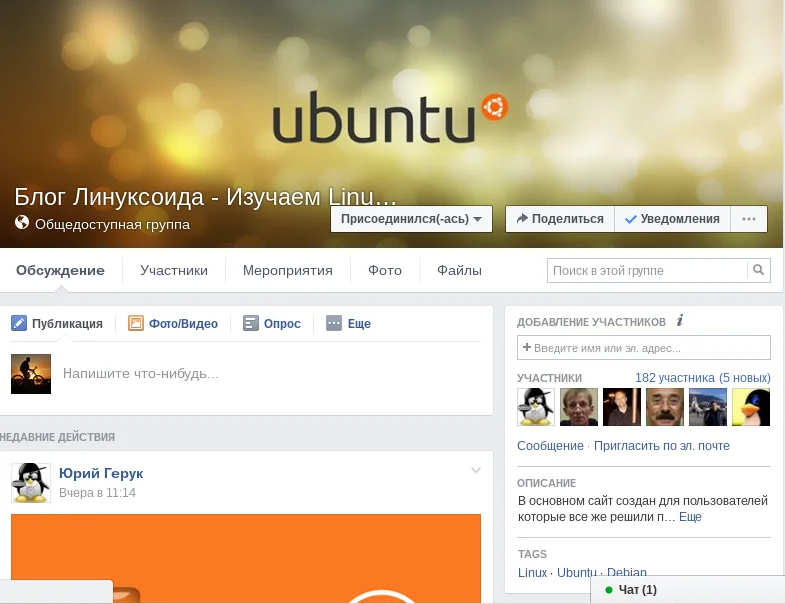Screen dimensions: 785x604
Task: Click the share arrow icon in Поделиться
Action: tap(522, 218)
